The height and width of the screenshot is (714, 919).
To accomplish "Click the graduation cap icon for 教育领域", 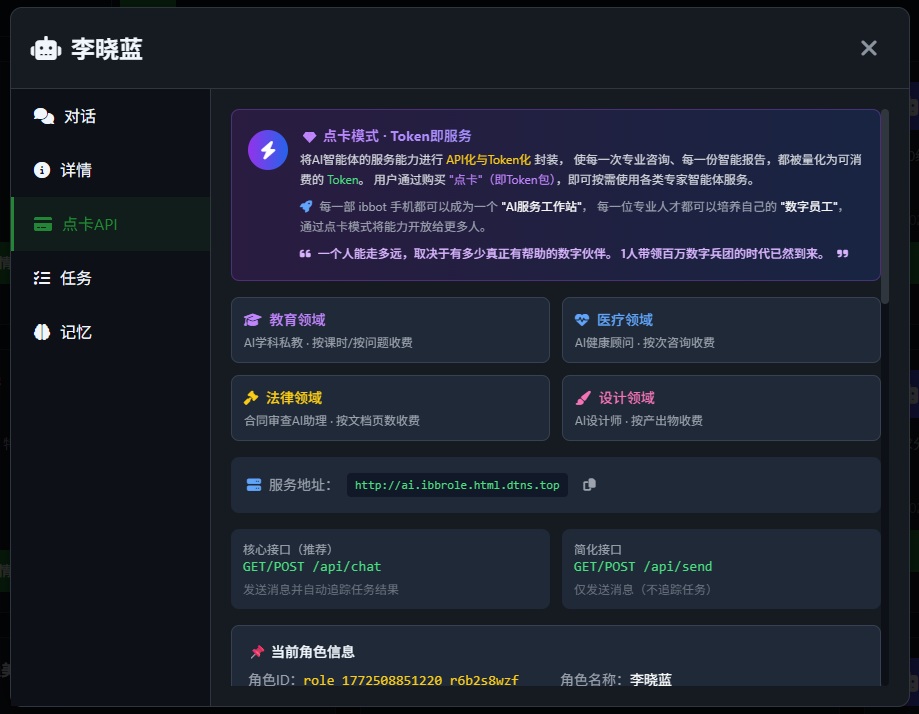I will pyautogui.click(x=252, y=320).
